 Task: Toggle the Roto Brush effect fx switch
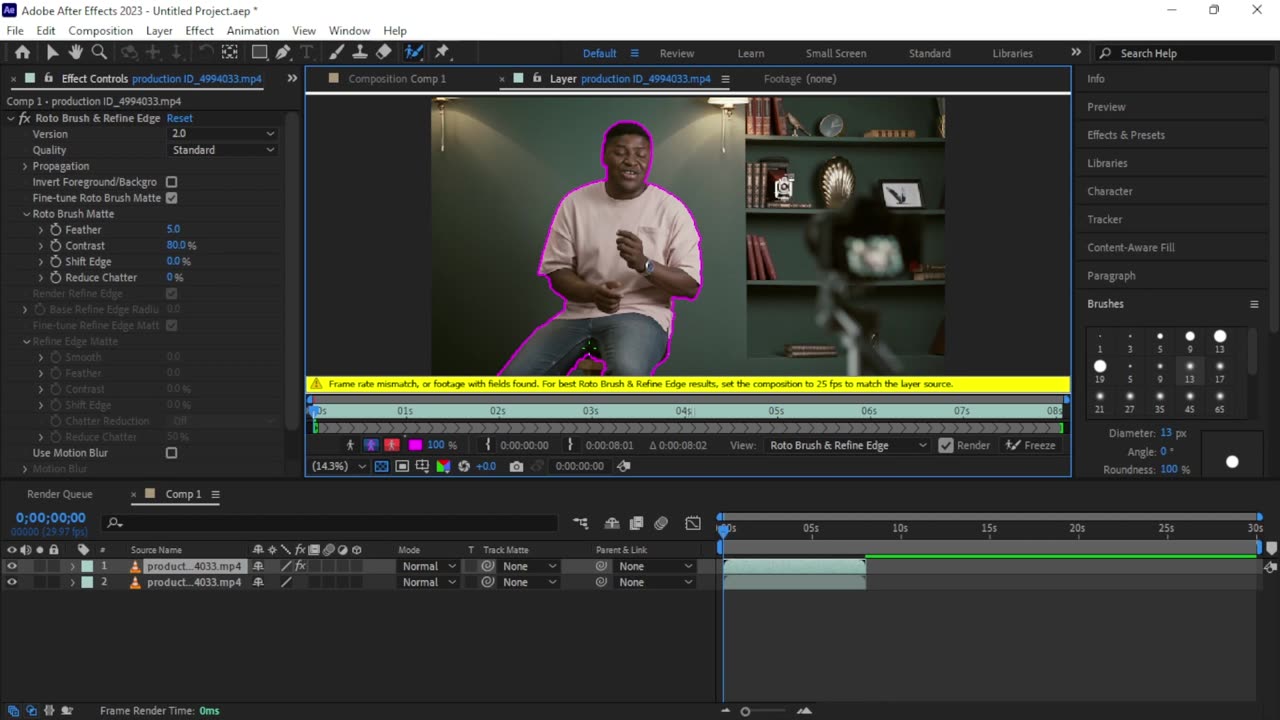pos(300,566)
